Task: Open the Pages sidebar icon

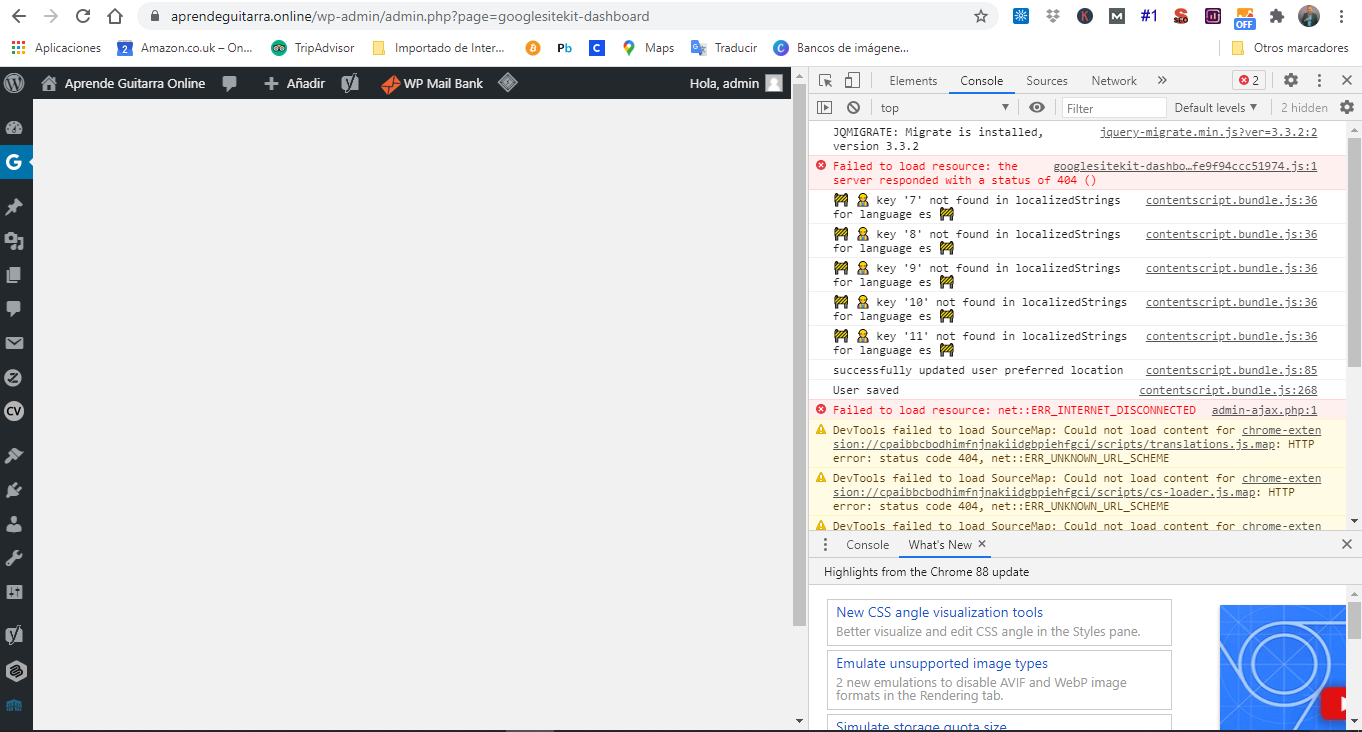Action: point(14,275)
